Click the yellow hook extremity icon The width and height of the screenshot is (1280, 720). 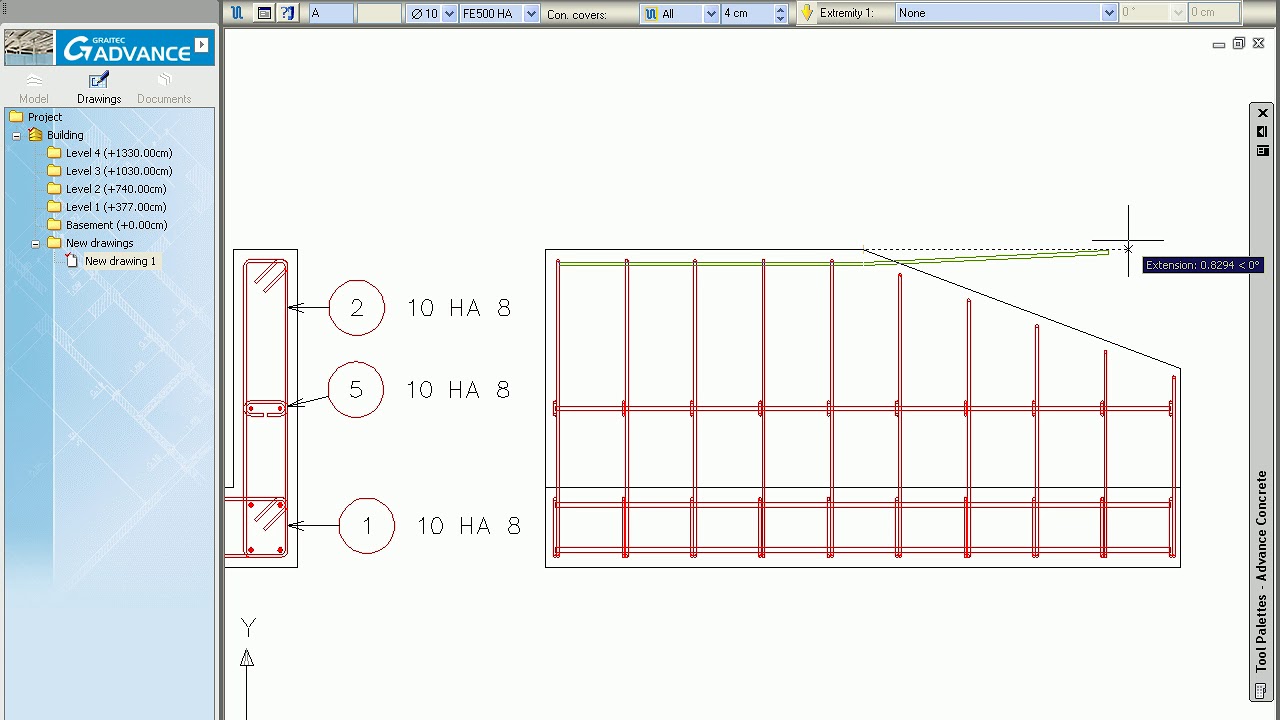tap(807, 13)
